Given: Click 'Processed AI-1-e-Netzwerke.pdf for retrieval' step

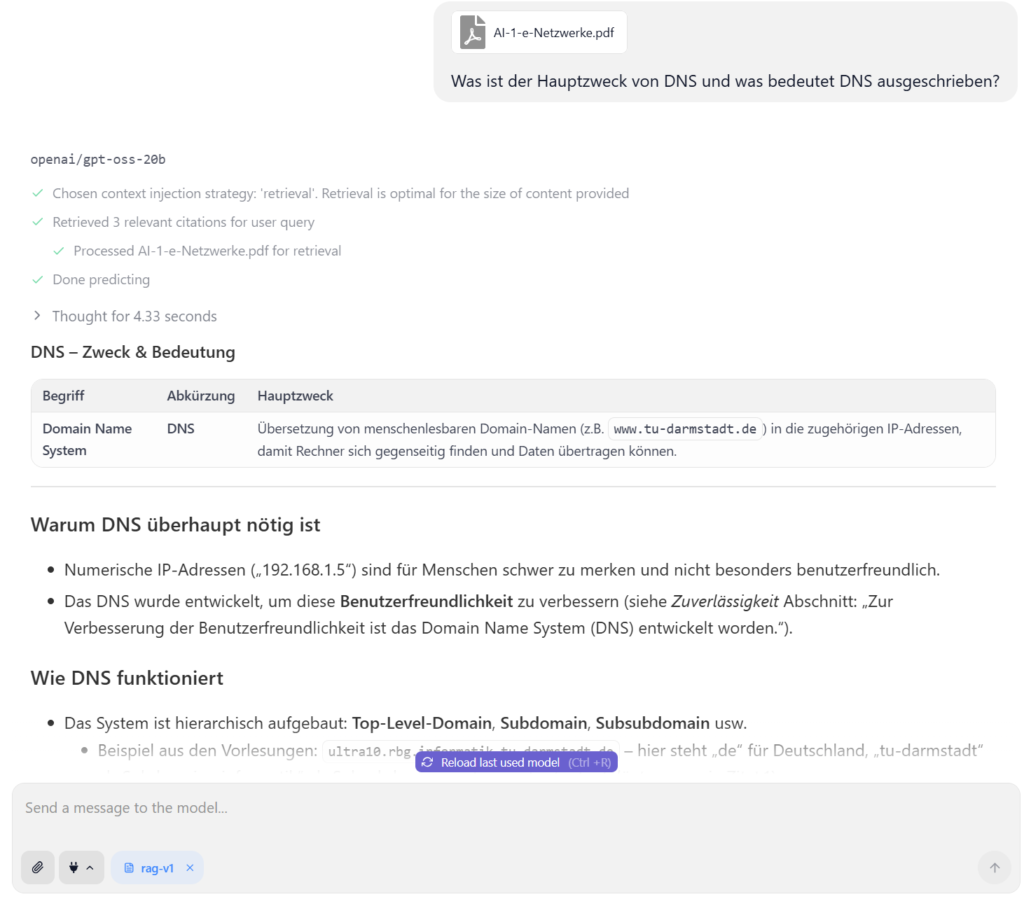Looking at the screenshot, I should (207, 251).
